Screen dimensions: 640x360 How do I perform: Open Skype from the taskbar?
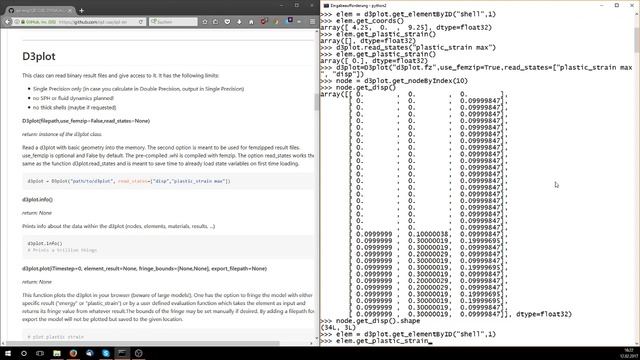click(106, 353)
